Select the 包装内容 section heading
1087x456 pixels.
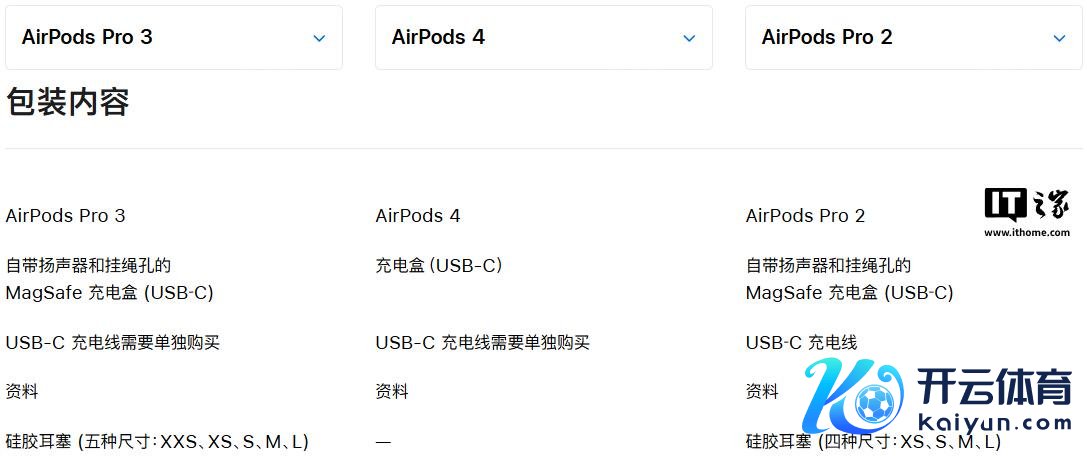(68, 102)
